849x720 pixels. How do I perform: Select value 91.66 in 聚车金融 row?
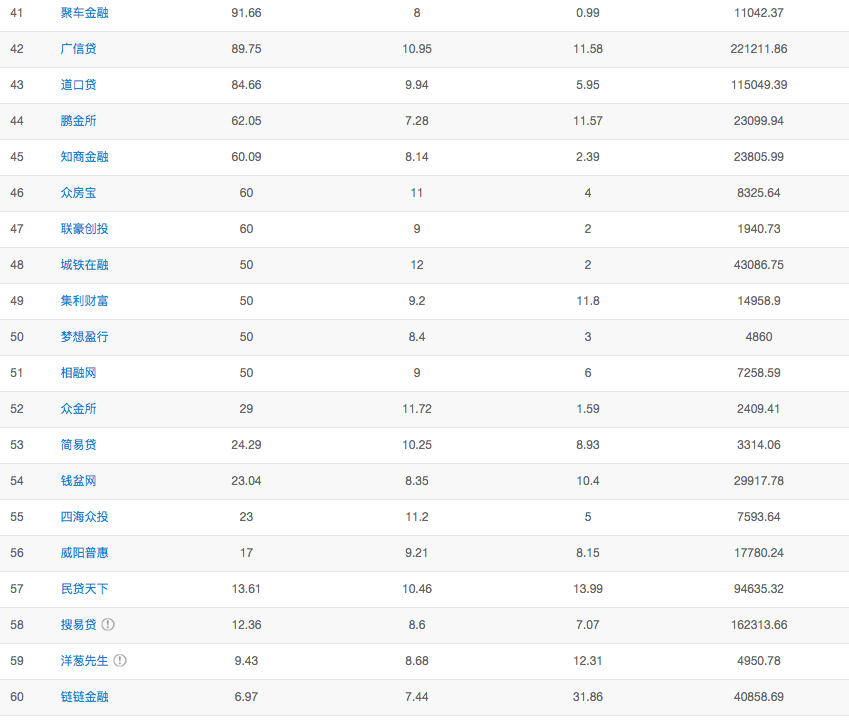click(246, 12)
